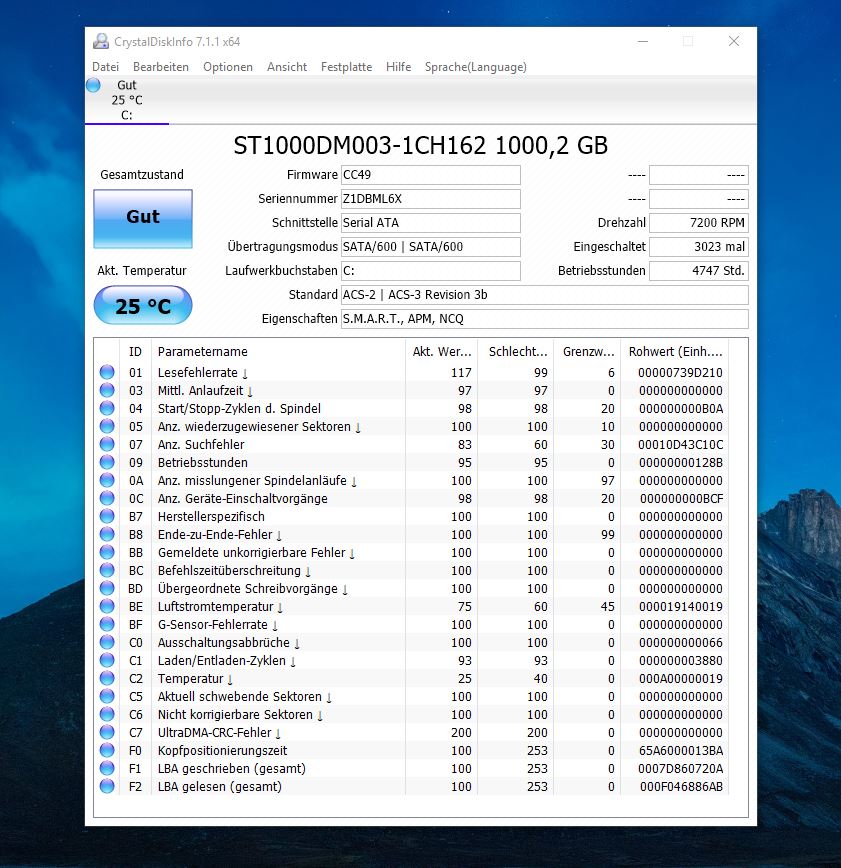Click status icon of Anz. Suchfehler row
Image resolution: width=841 pixels, height=868 pixels.
click(107, 444)
